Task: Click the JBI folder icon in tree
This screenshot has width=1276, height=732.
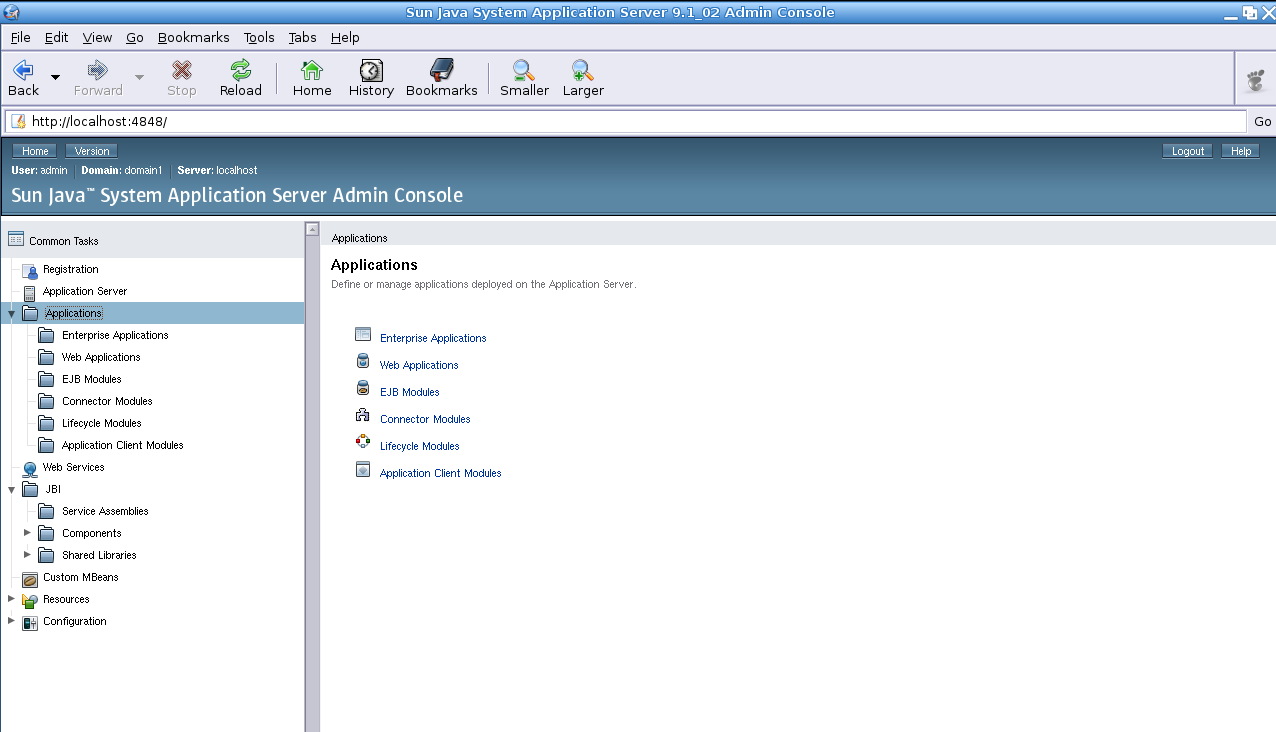Action: (x=30, y=490)
